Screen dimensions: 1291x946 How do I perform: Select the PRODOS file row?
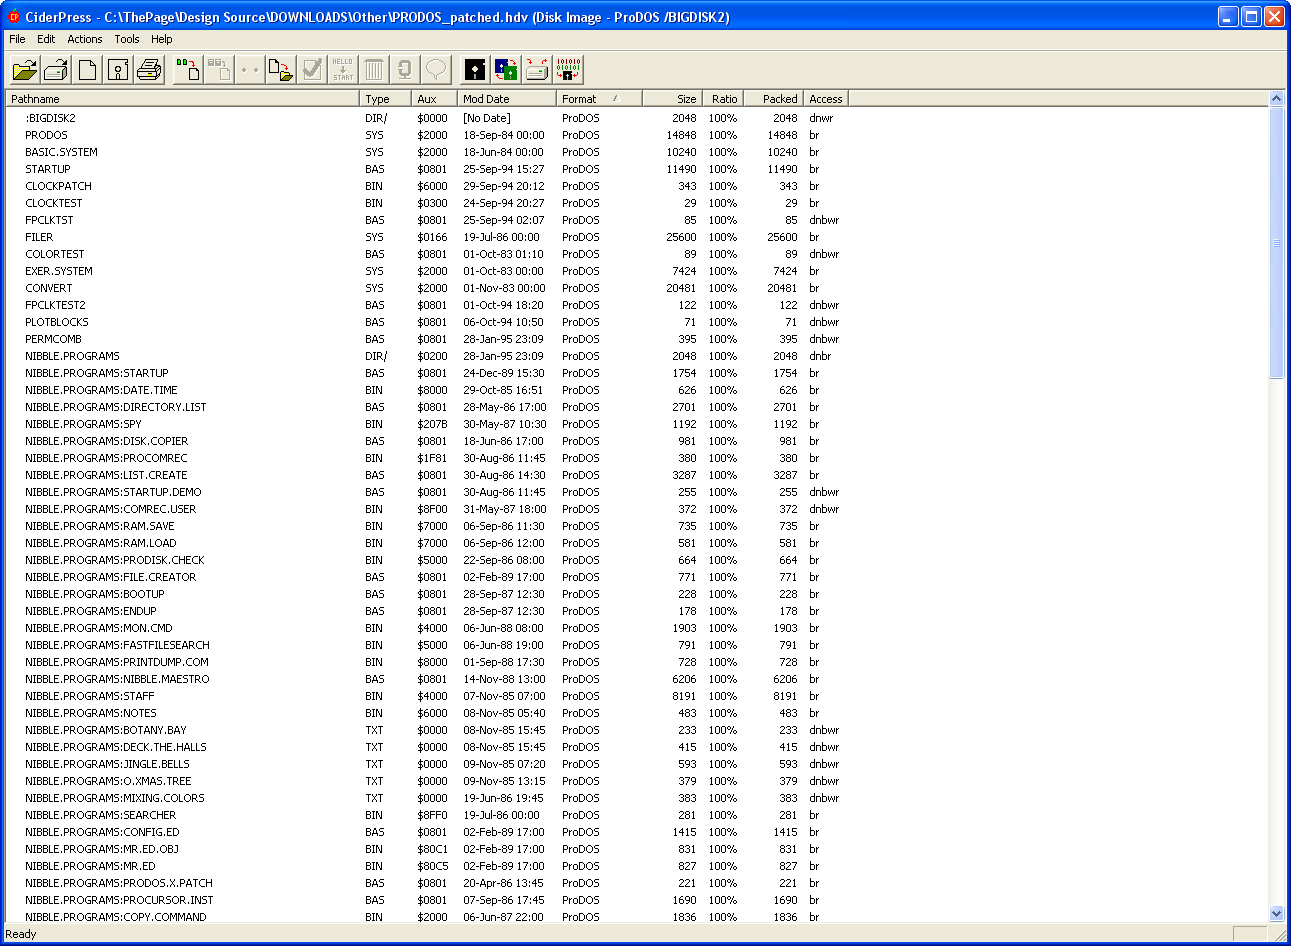(x=428, y=135)
